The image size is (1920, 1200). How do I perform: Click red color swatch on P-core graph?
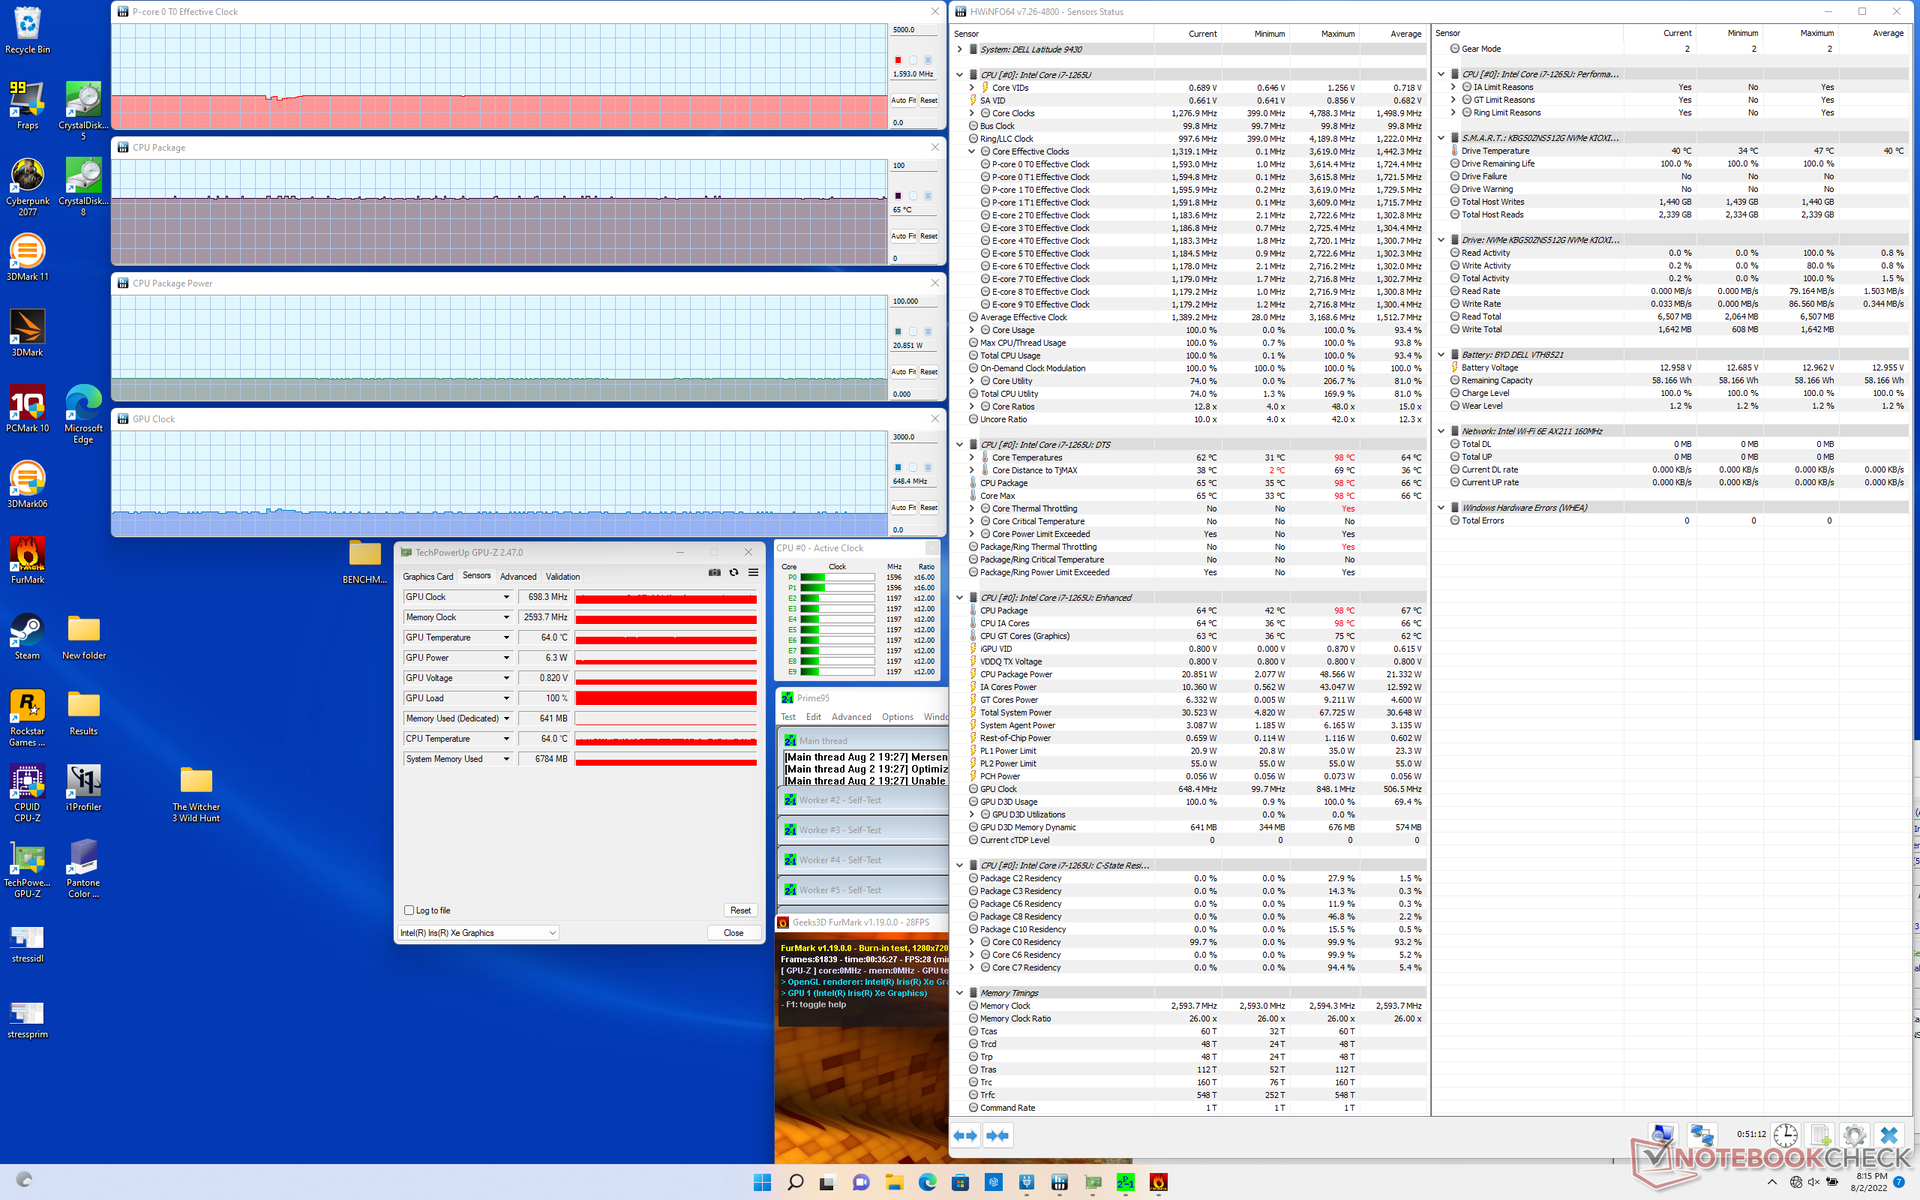(x=898, y=60)
